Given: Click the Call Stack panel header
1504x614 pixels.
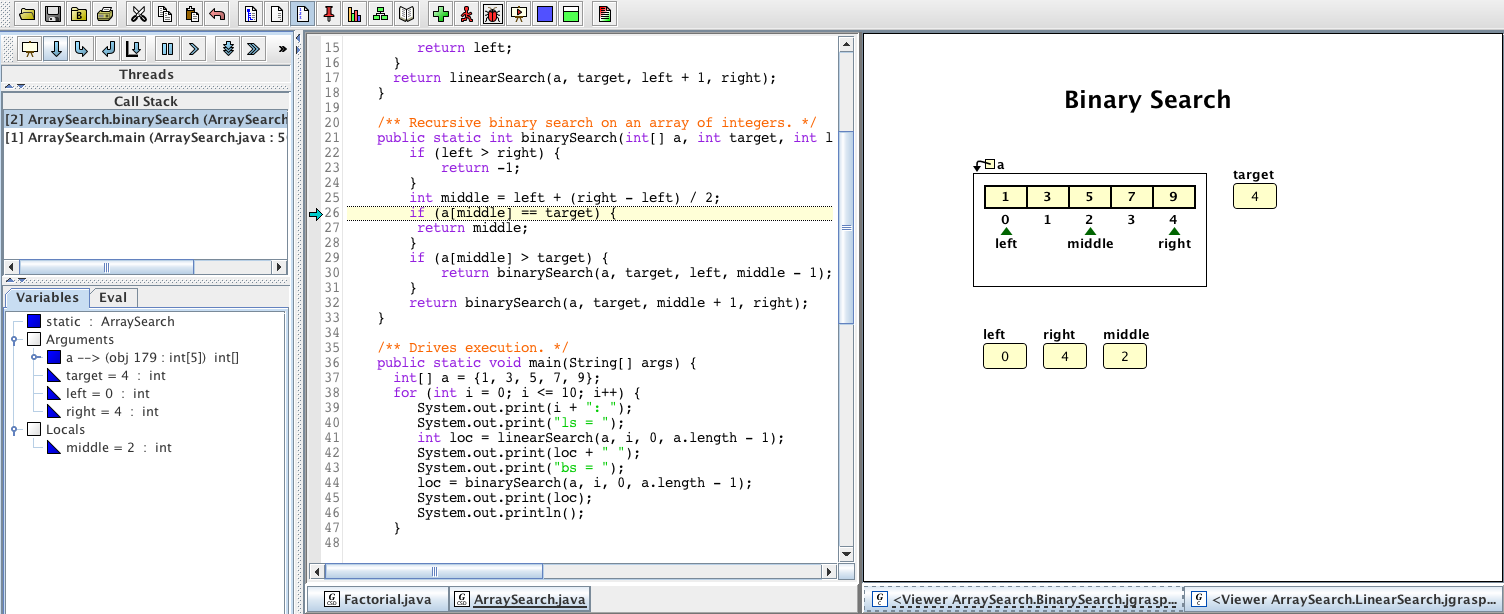Looking at the screenshot, I should coord(146,101).
